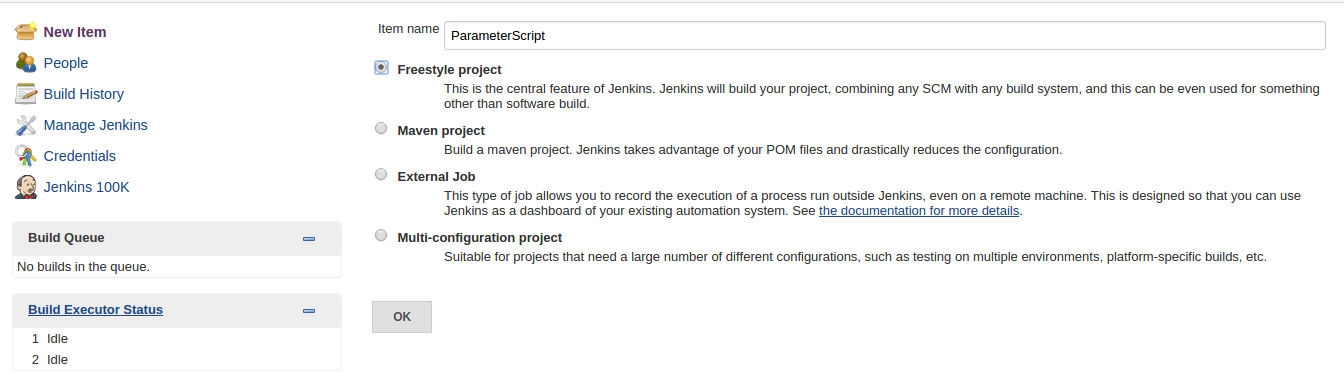
Task: Select Multi-configuration project radio button
Action: click(x=381, y=236)
